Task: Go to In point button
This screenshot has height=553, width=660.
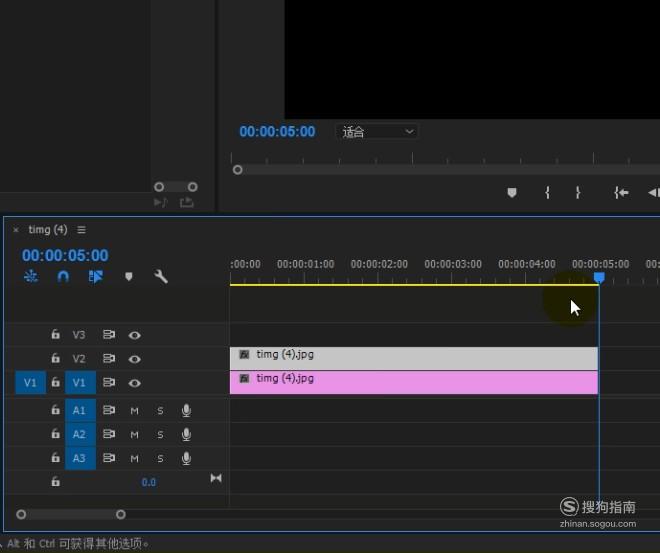Action: [621, 193]
